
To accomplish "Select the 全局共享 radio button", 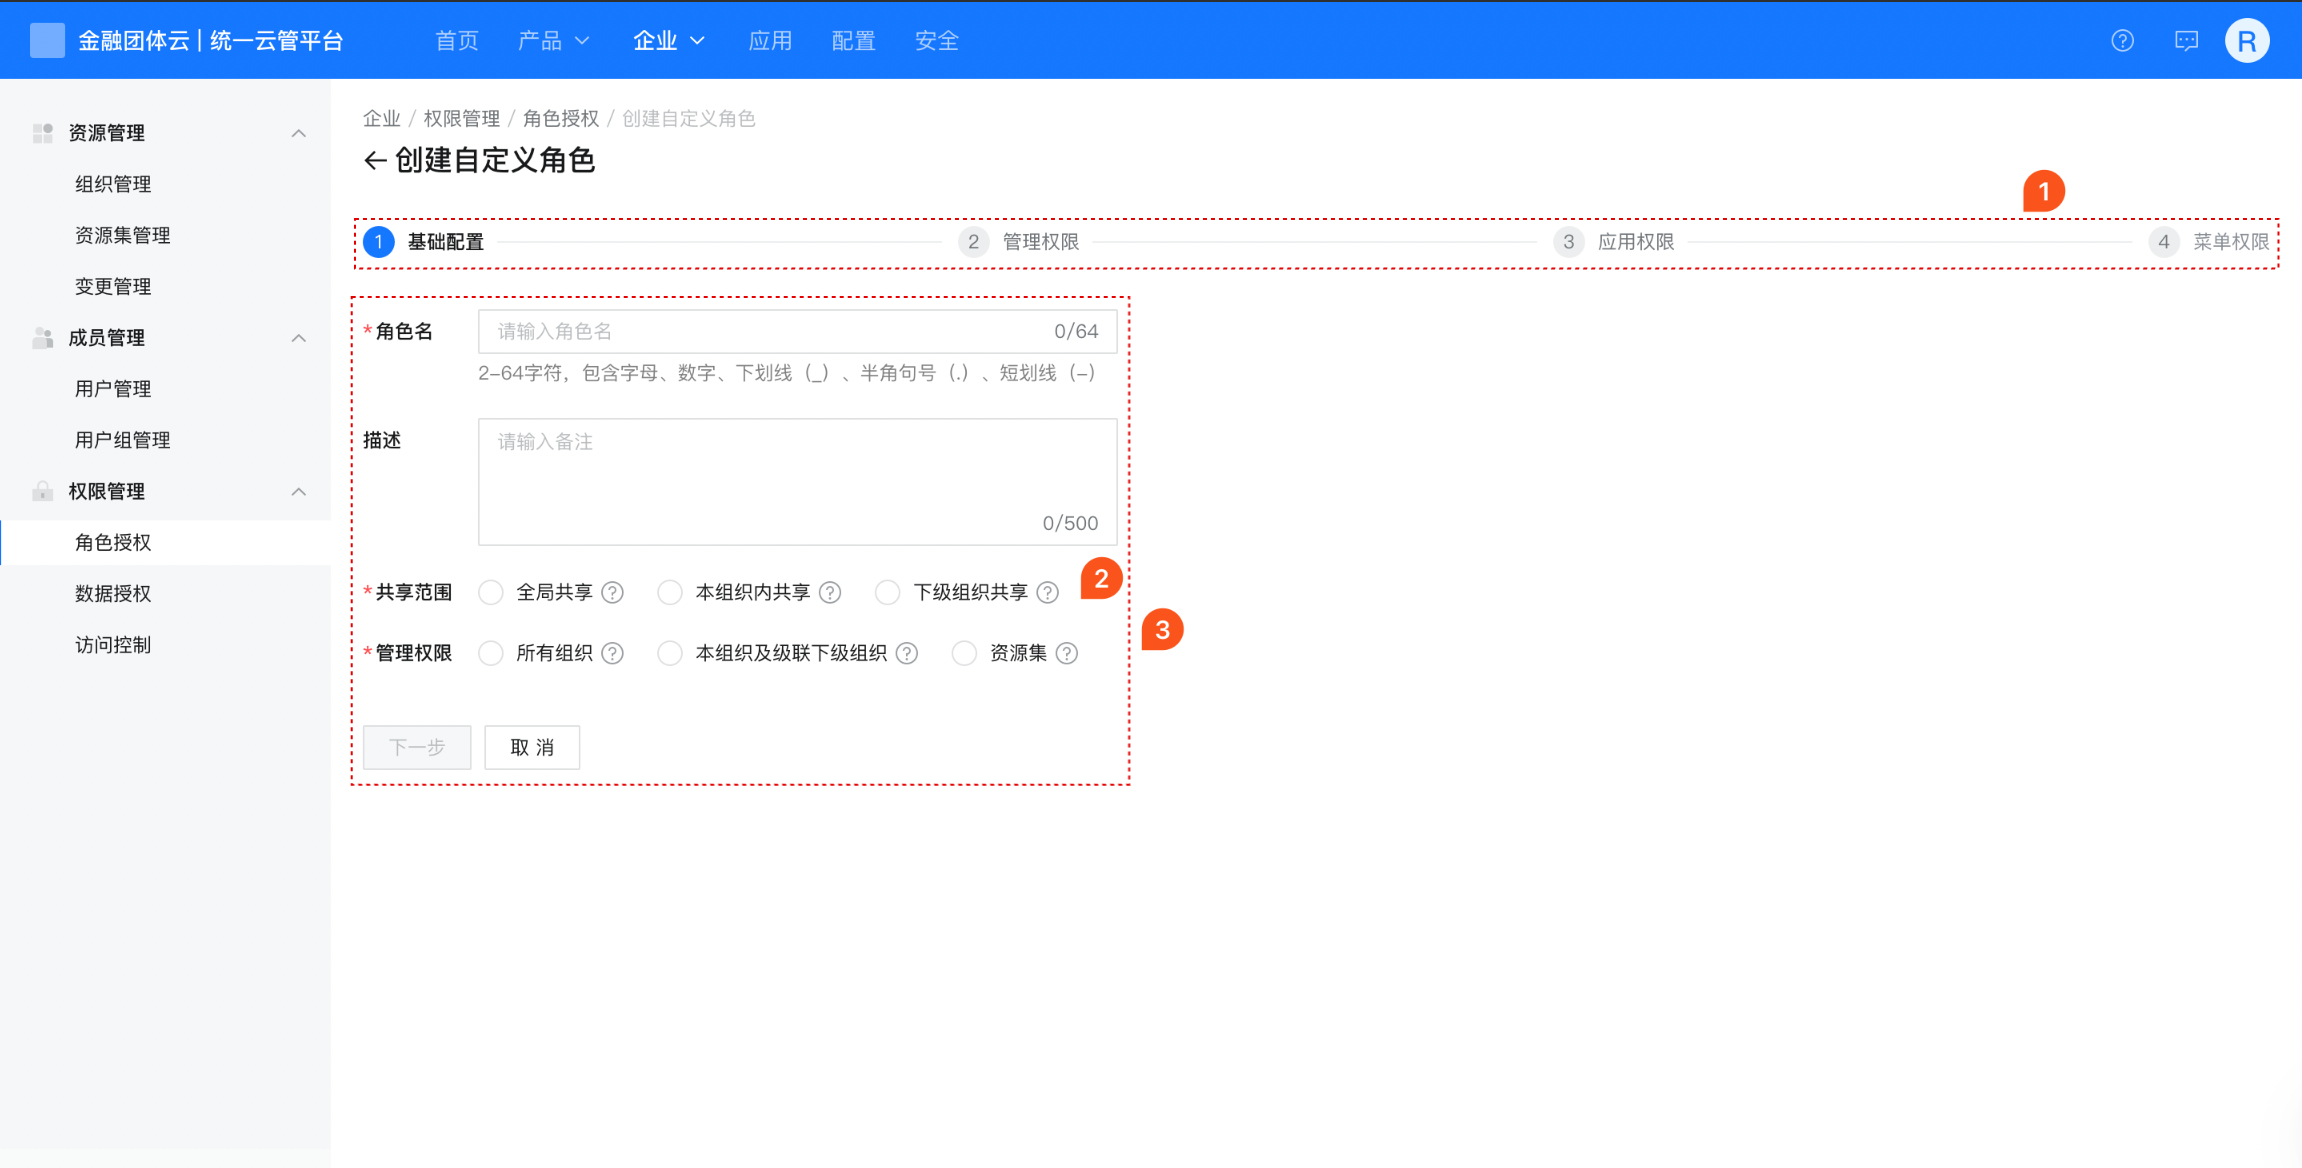I will pos(491,593).
